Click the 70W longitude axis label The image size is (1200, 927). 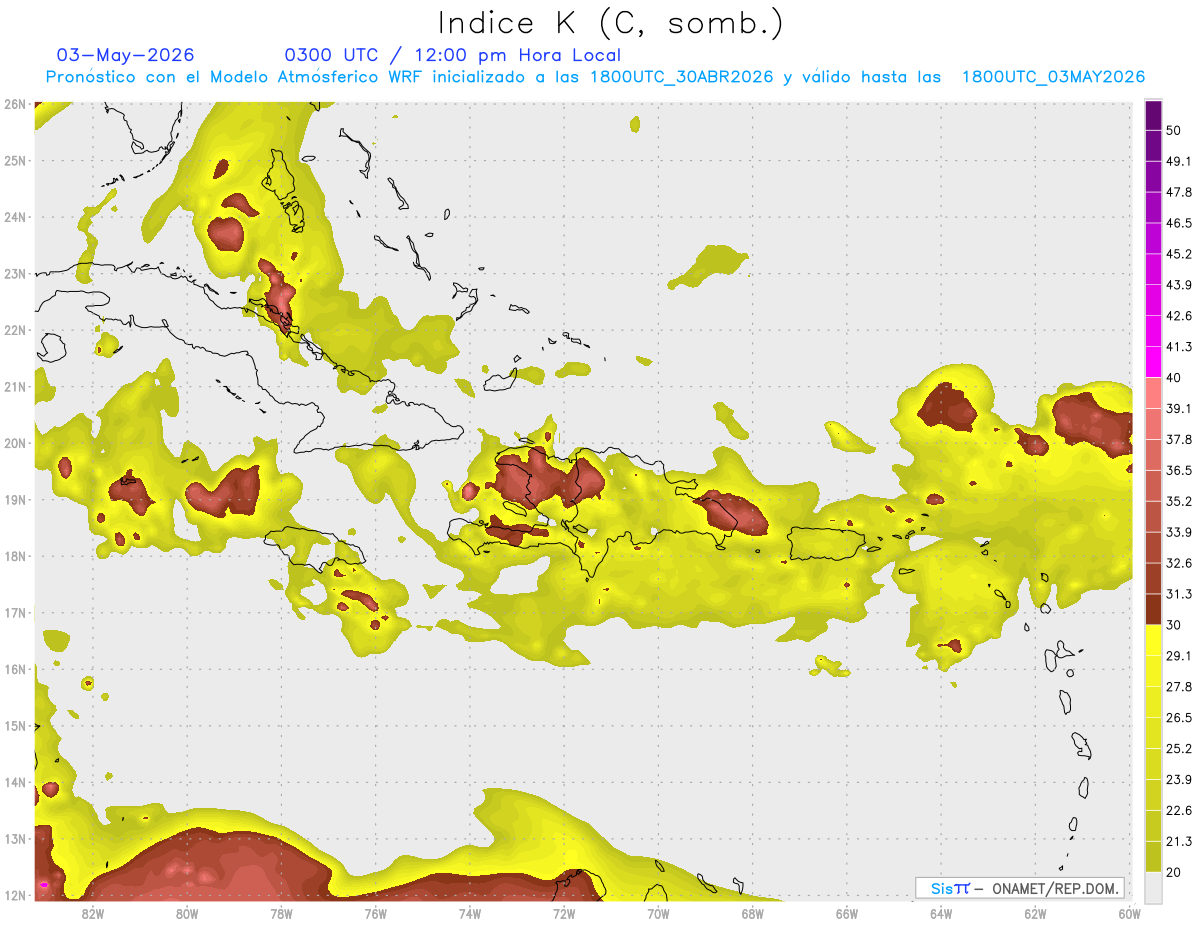click(x=658, y=913)
